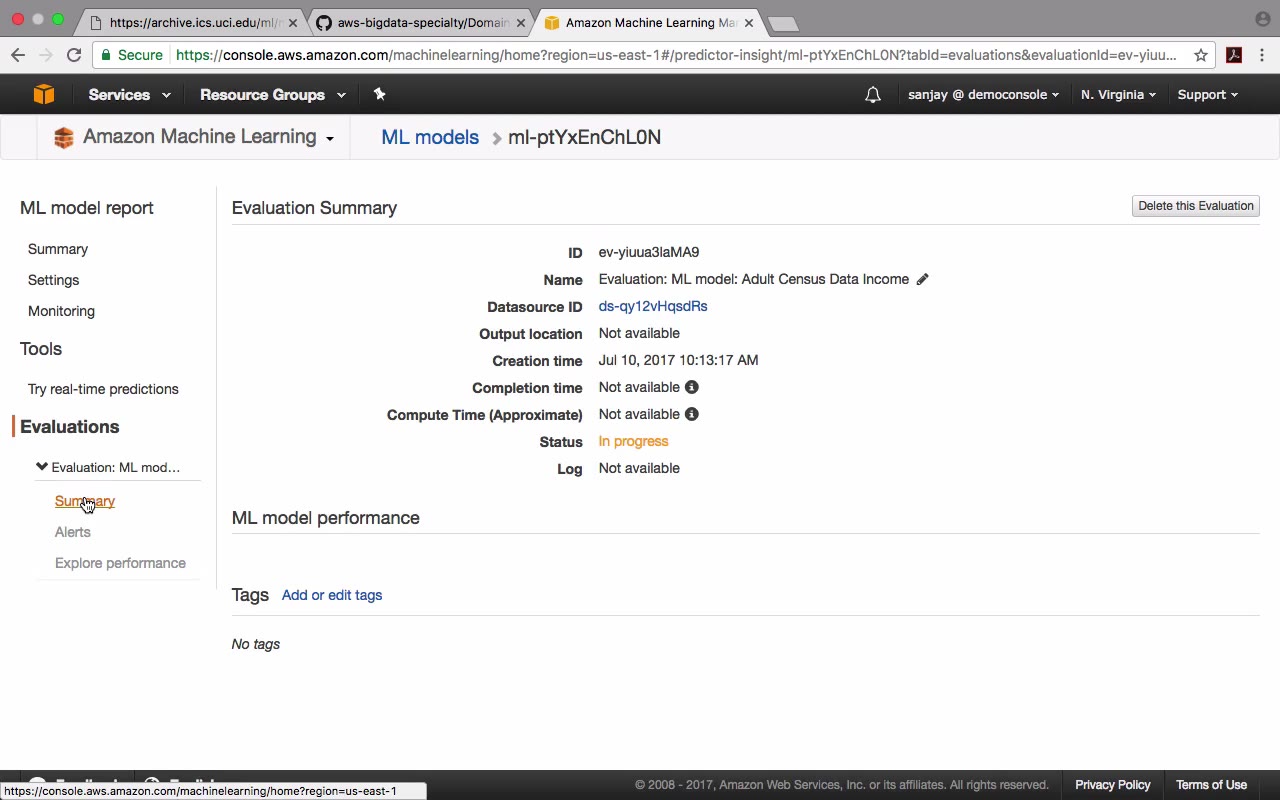Open Alerts under the evaluation
The image size is (1280, 800).
[73, 532]
